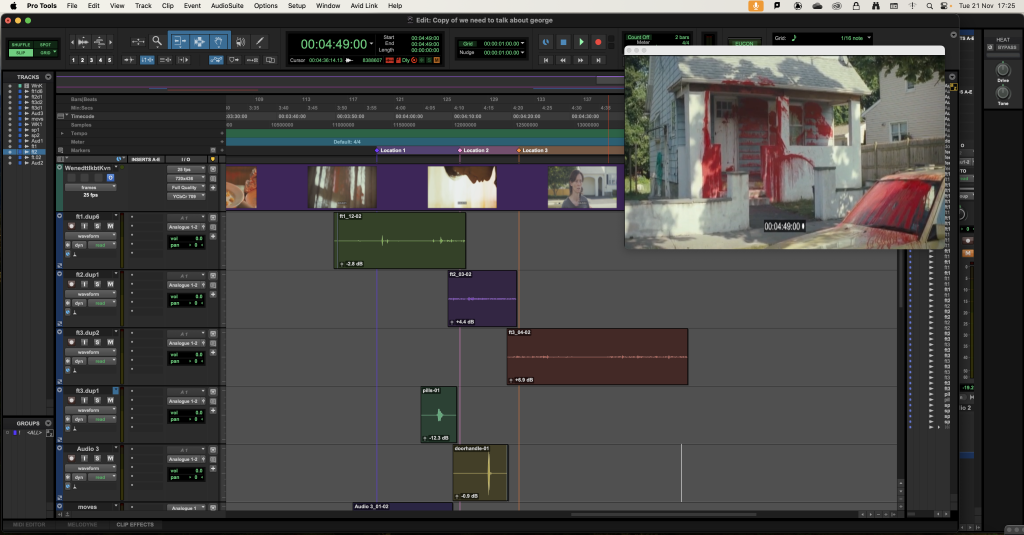The image size is (1024, 535).
Task: Click the Stop transport button
Action: coord(563,42)
